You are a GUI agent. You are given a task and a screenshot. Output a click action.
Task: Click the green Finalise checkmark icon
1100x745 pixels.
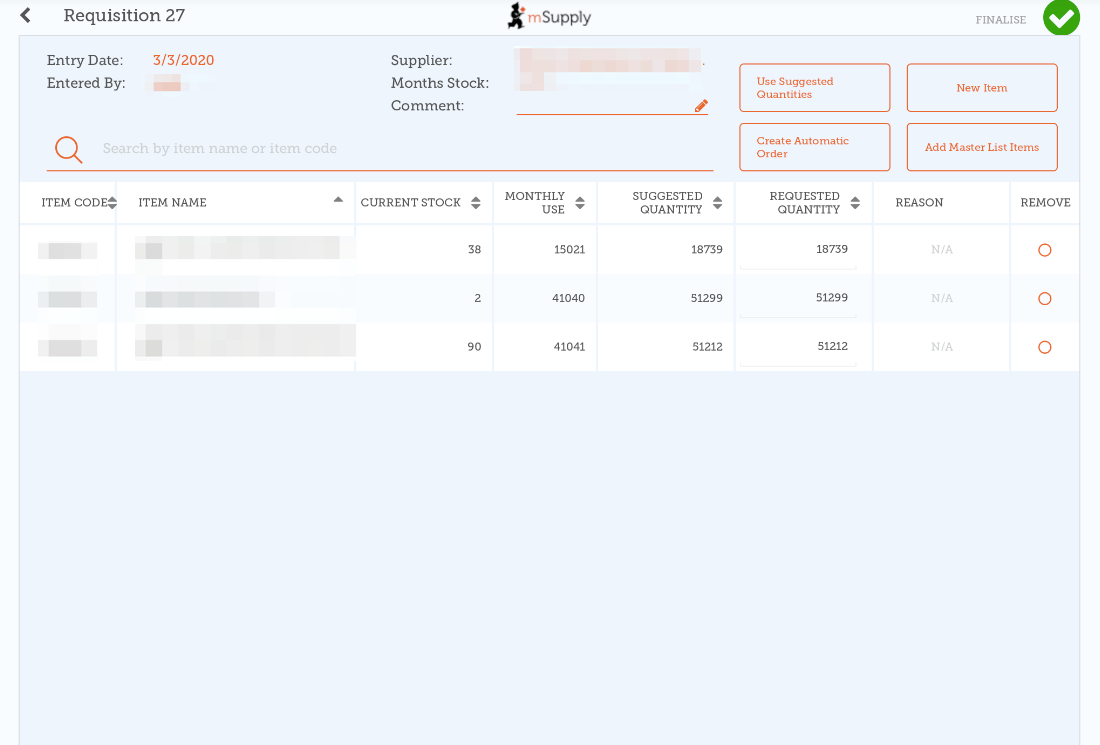tap(1061, 17)
